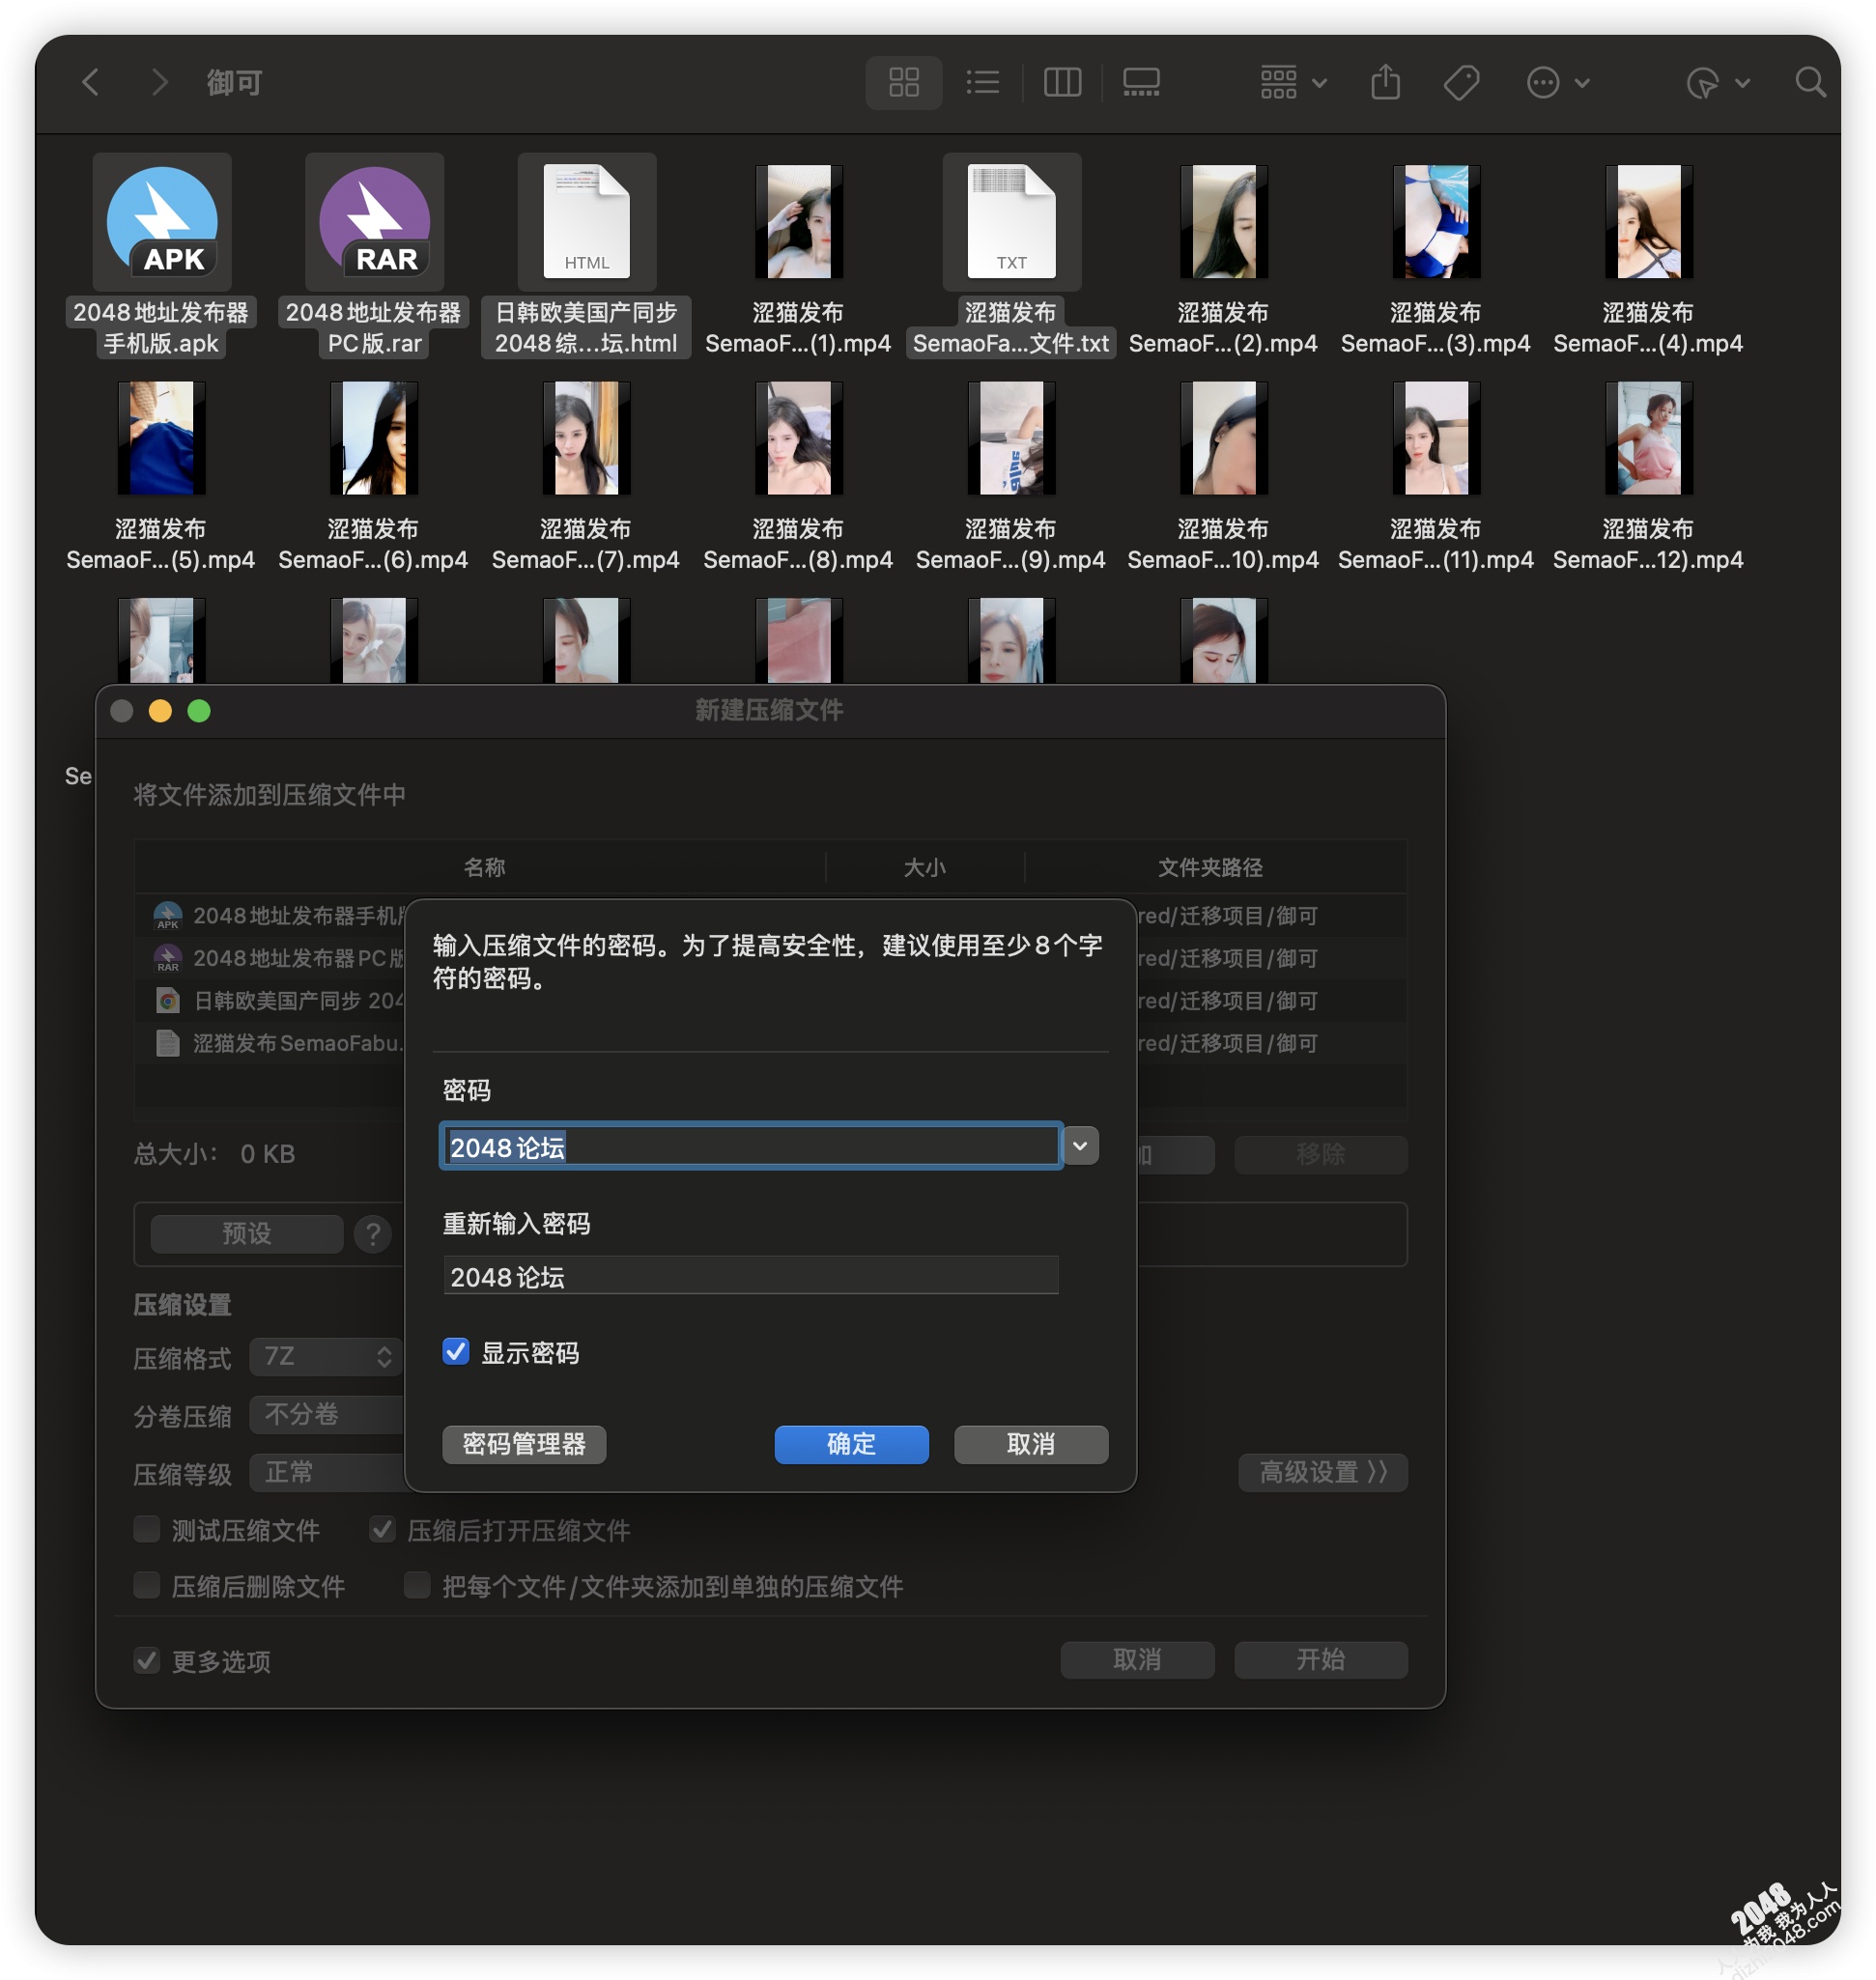The width and height of the screenshot is (1876, 1980).
Task: Switch Finder to icon grid view
Action: [x=903, y=82]
